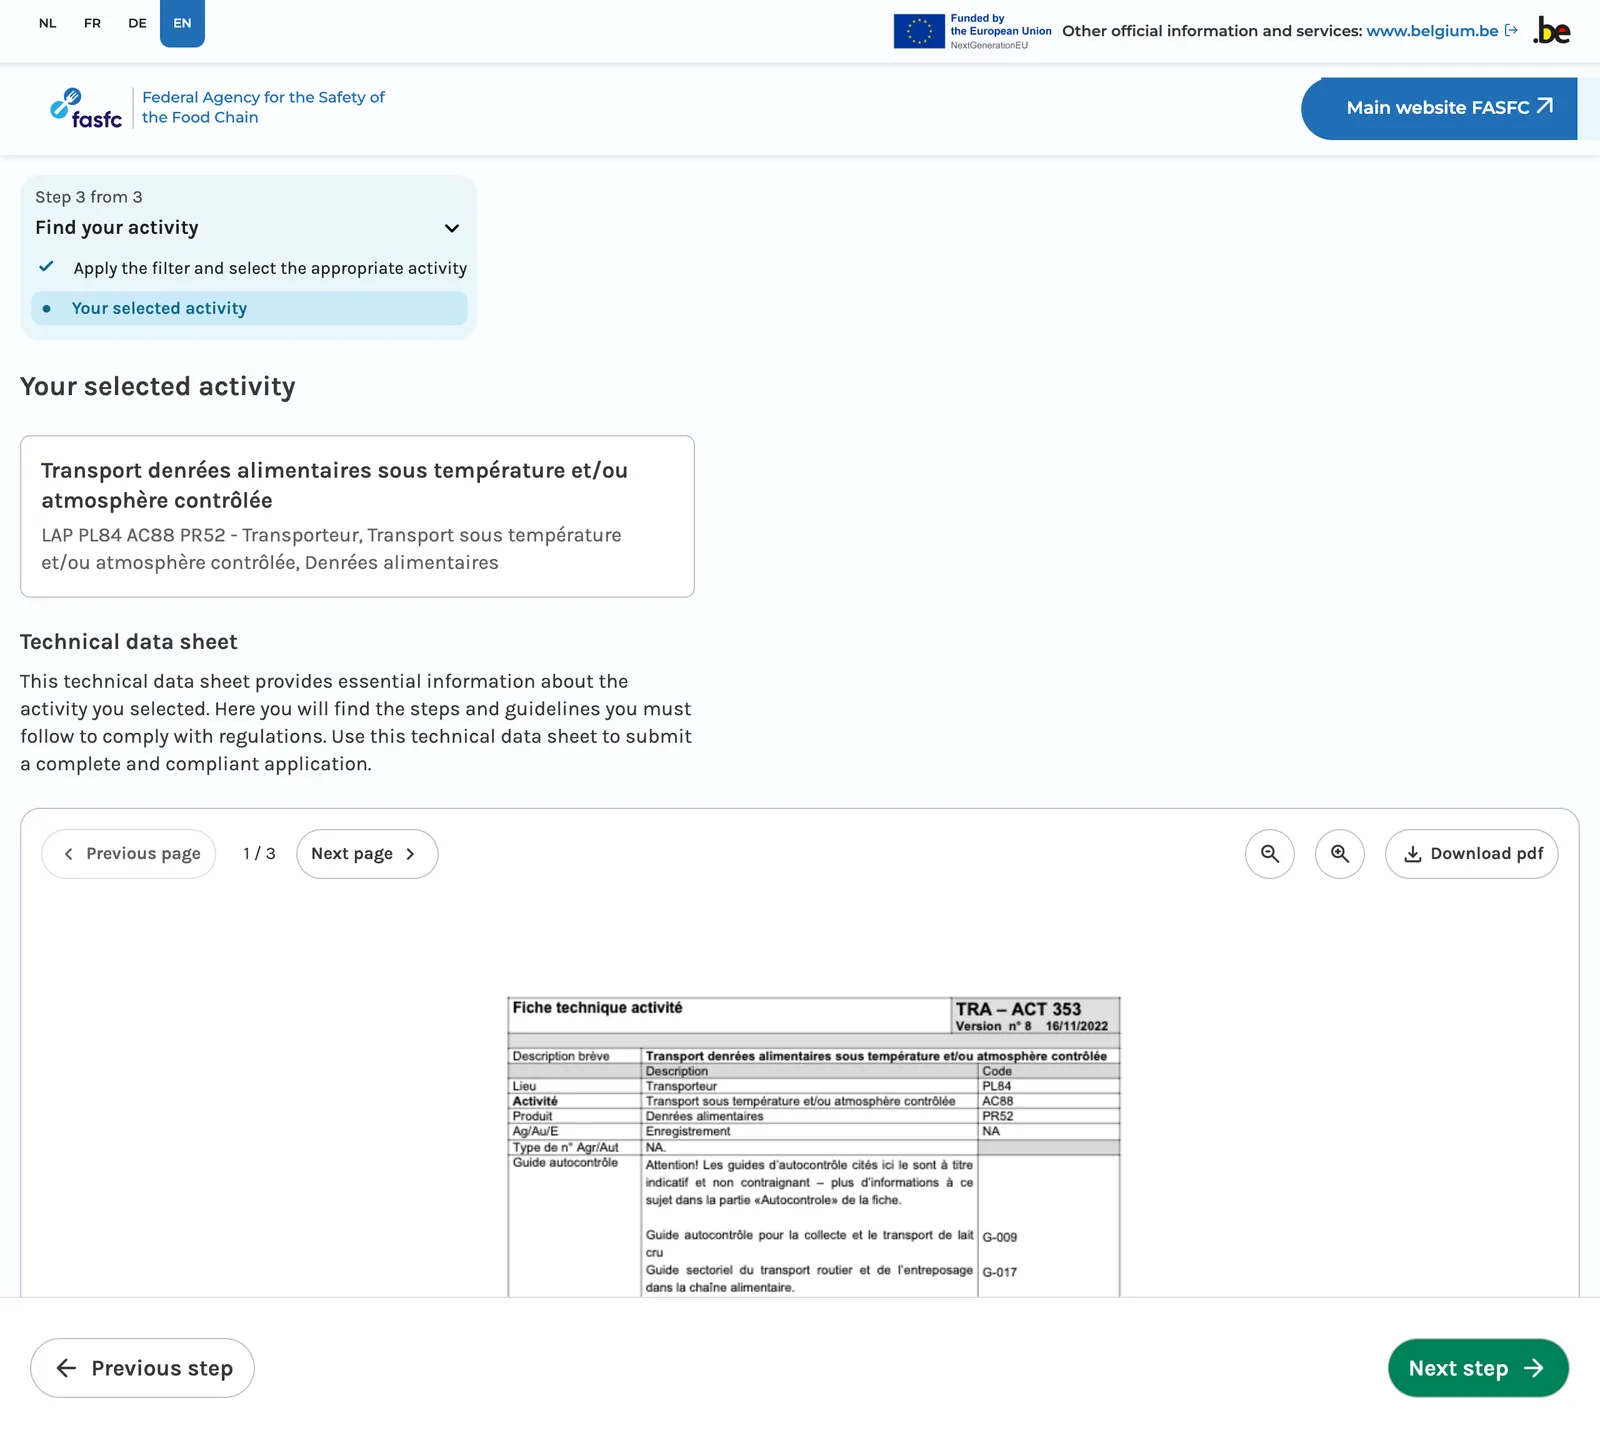Continue with Next step button
The image size is (1600, 1438).
pyautogui.click(x=1478, y=1368)
